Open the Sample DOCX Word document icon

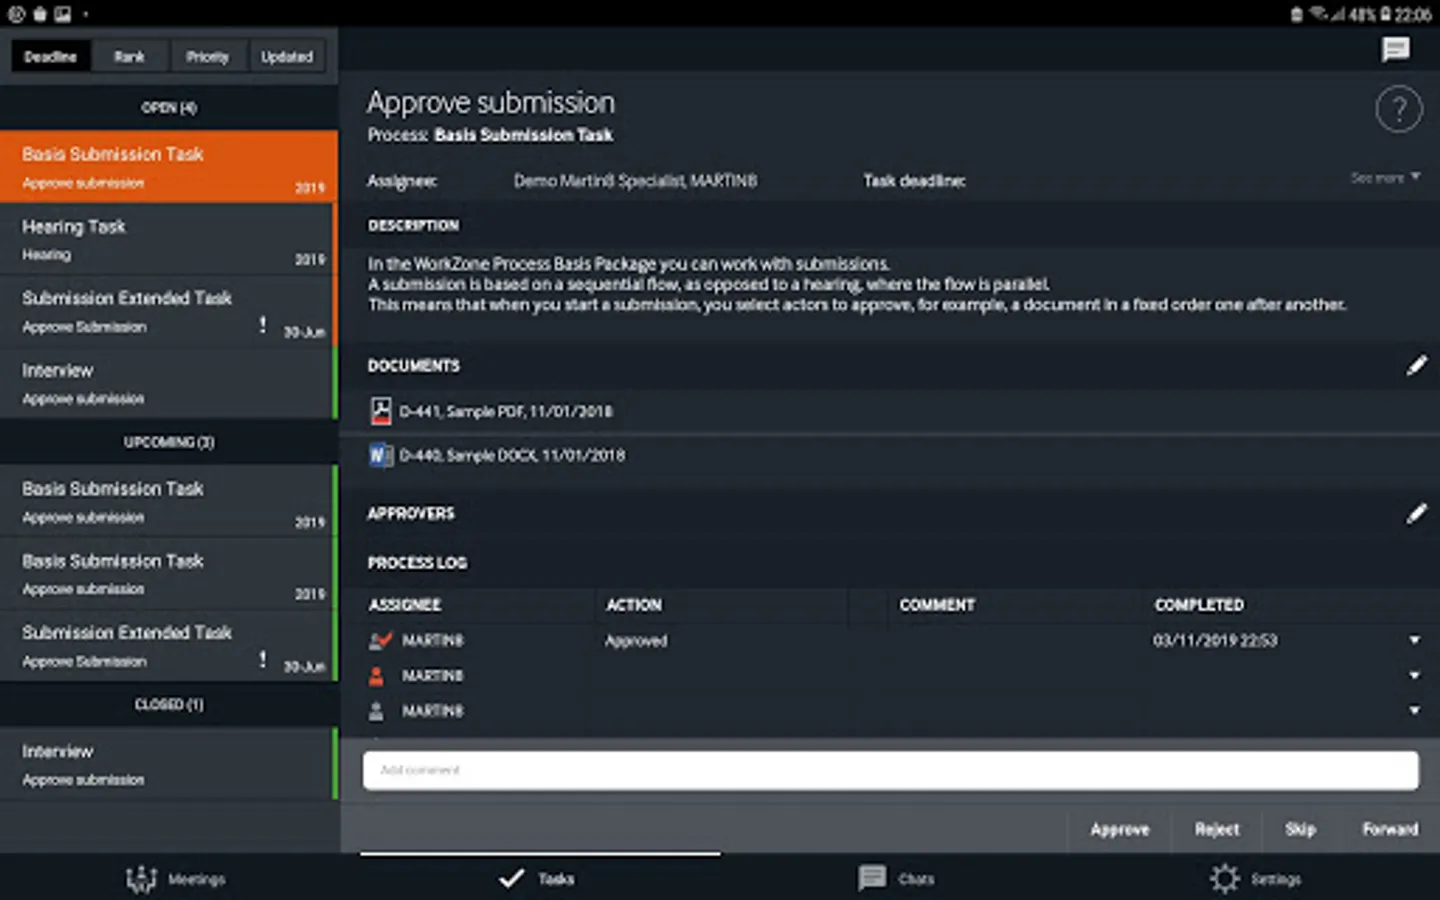(x=380, y=455)
